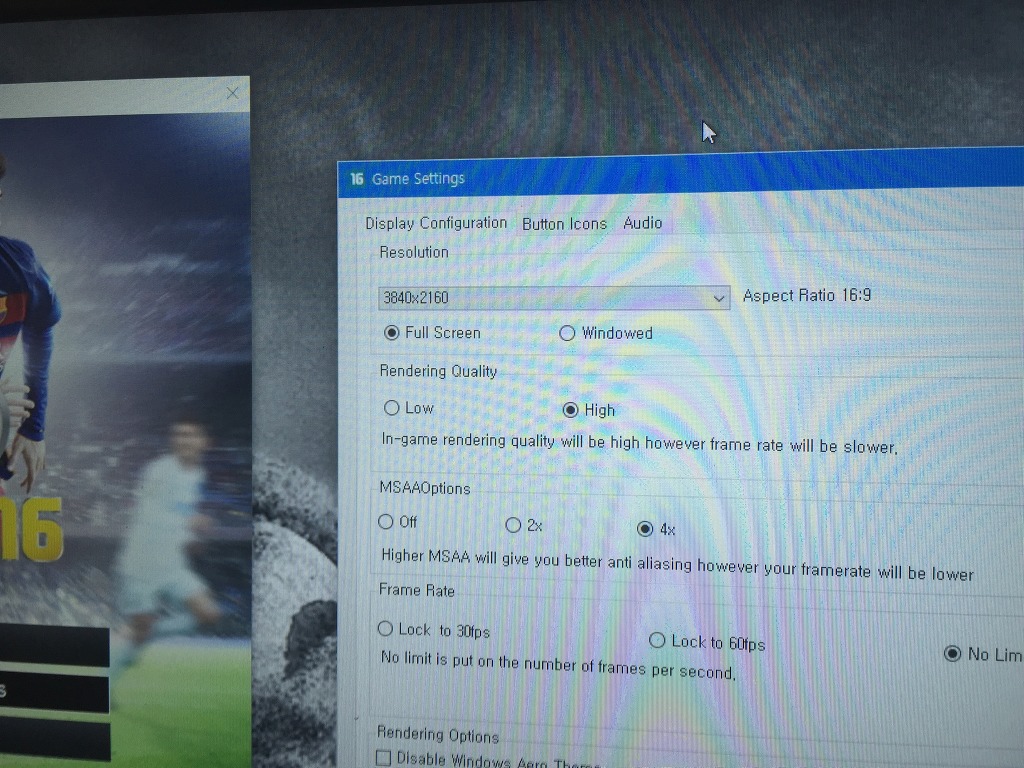Image resolution: width=1024 pixels, height=768 pixels.
Task: Select the Full Screen radio button
Action: click(x=392, y=332)
